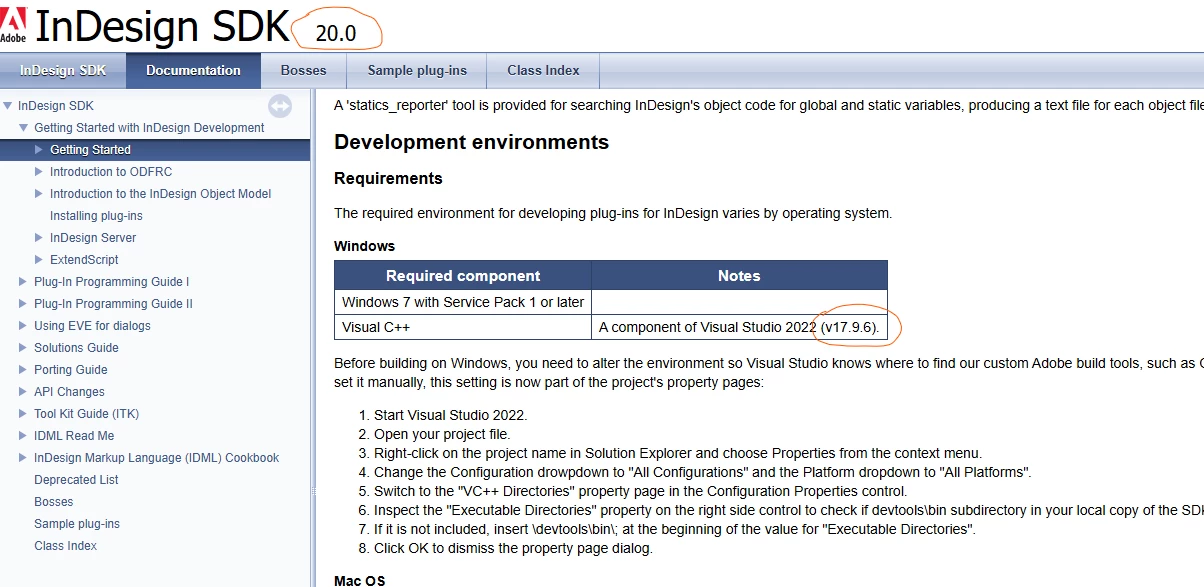This screenshot has height=587, width=1204.
Task: Expand the InDesign Server node arrow
Action: (x=40, y=238)
